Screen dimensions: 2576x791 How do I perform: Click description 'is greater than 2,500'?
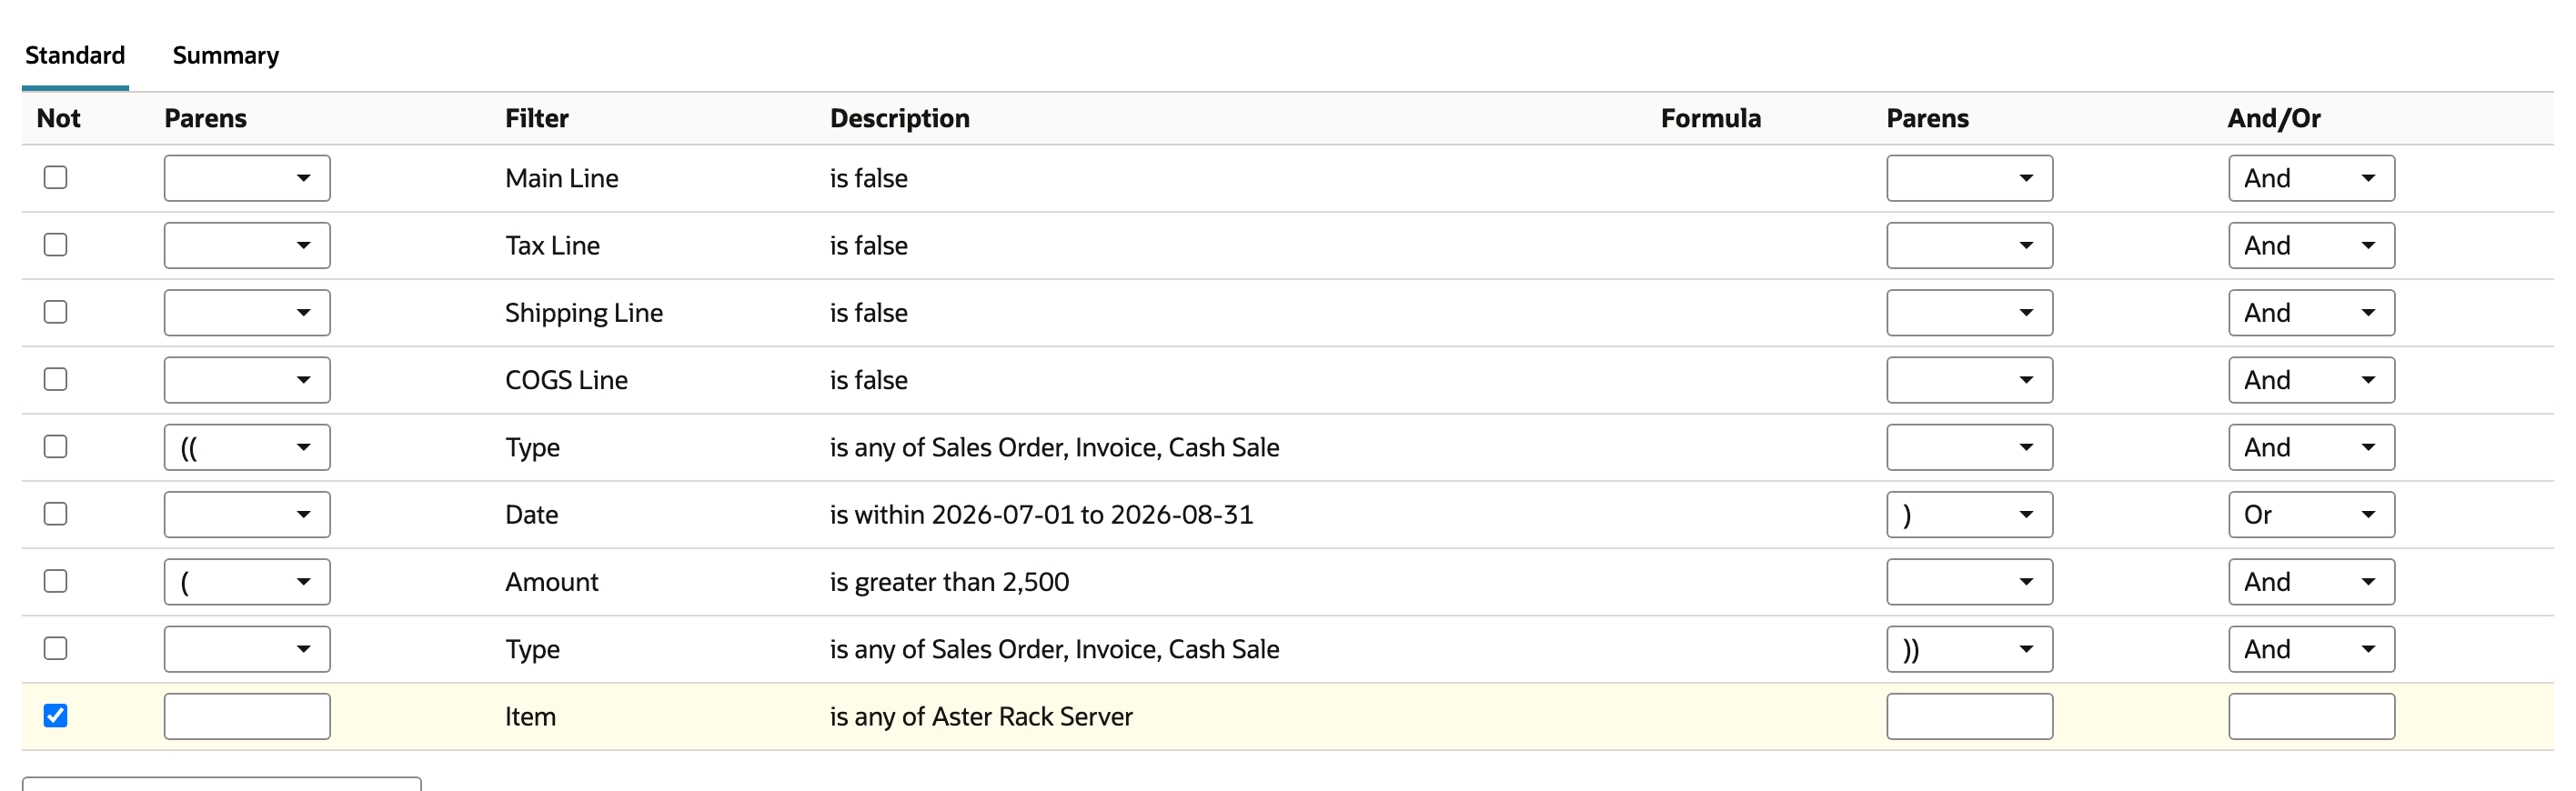click(x=949, y=582)
